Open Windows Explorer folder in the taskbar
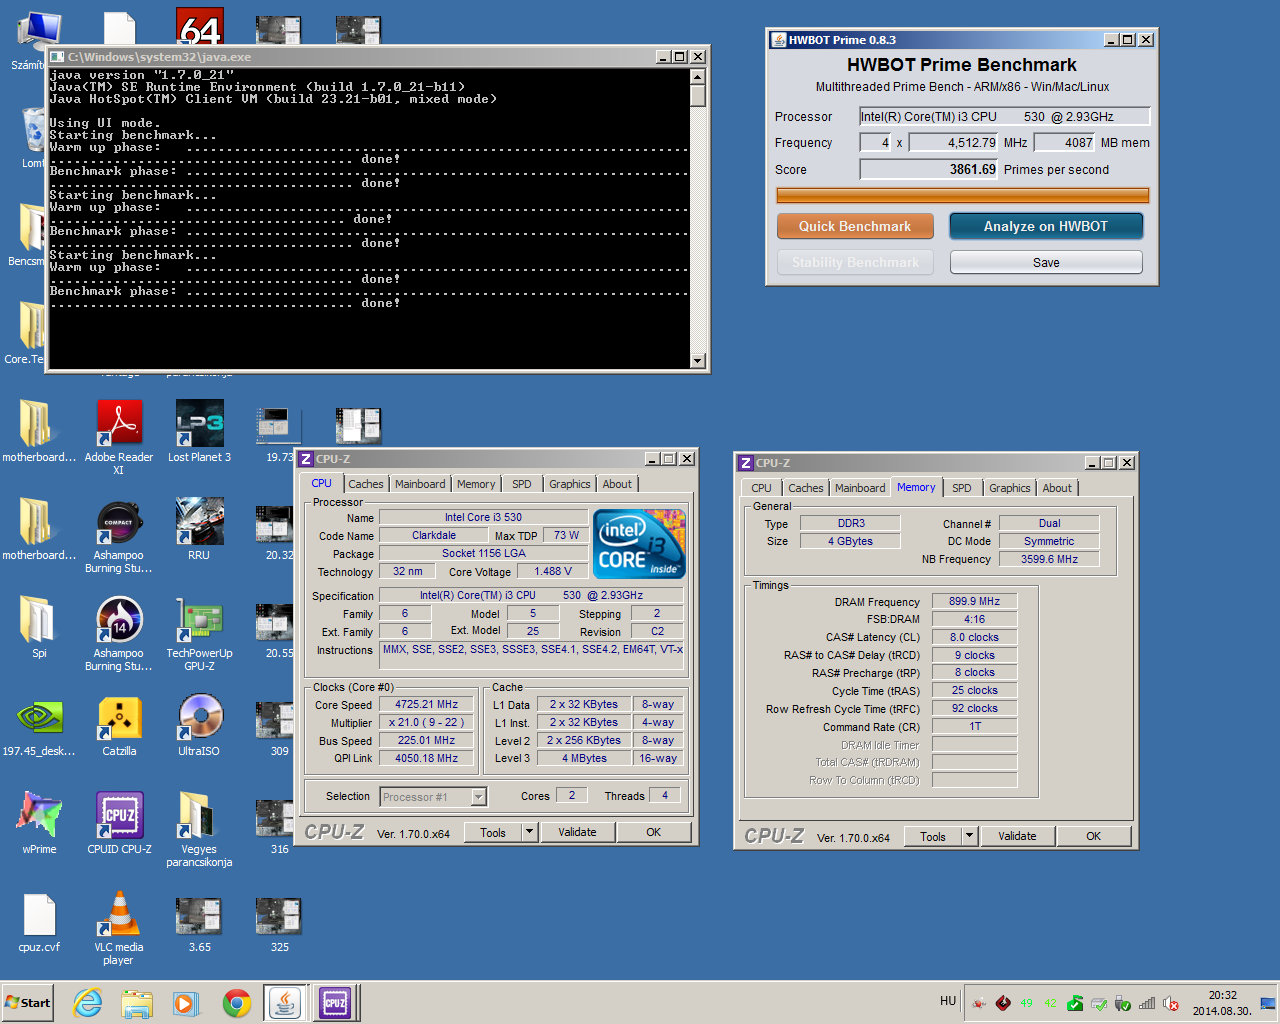 [x=137, y=1003]
